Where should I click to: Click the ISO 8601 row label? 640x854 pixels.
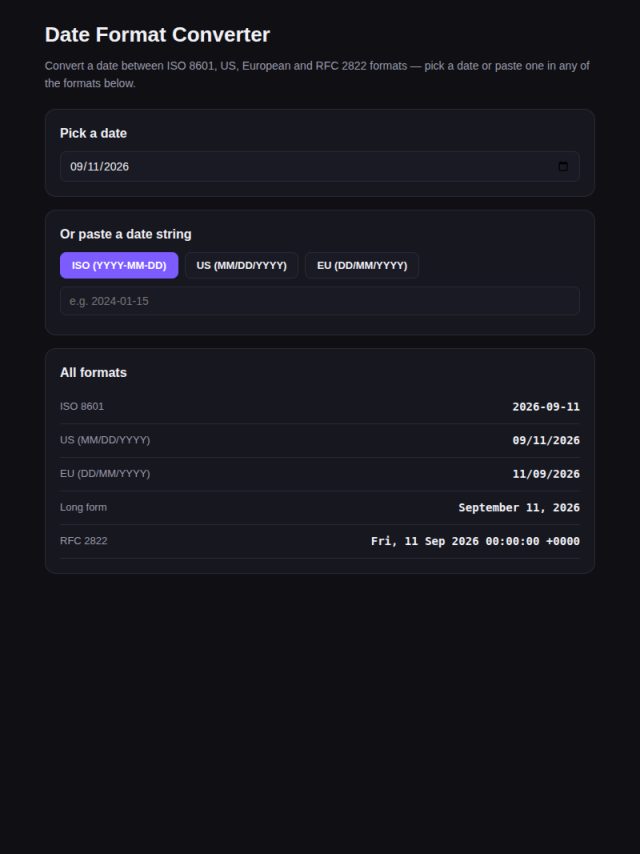click(x=82, y=406)
